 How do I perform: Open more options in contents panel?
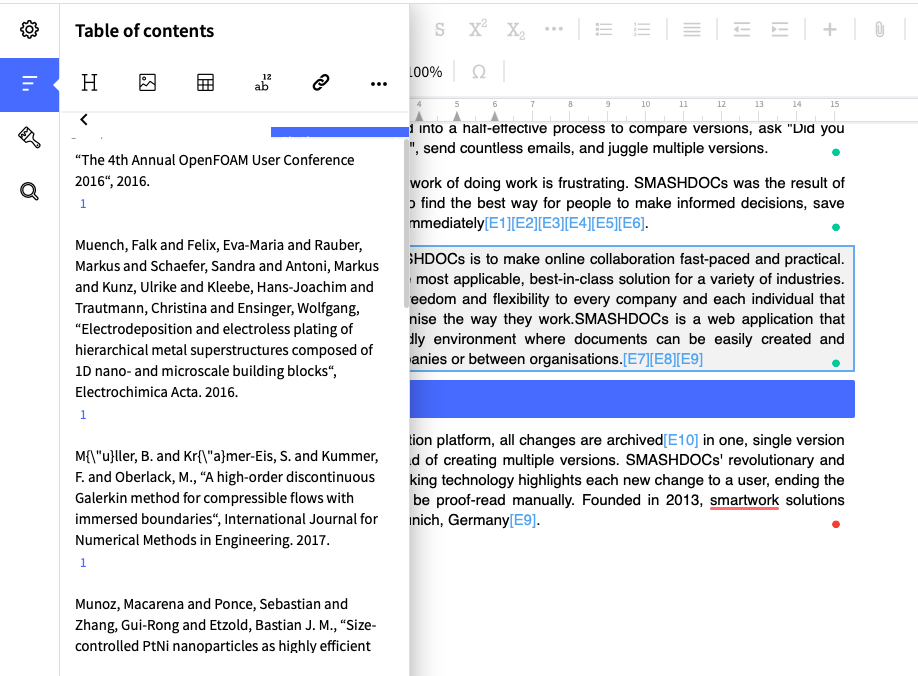pyautogui.click(x=379, y=84)
